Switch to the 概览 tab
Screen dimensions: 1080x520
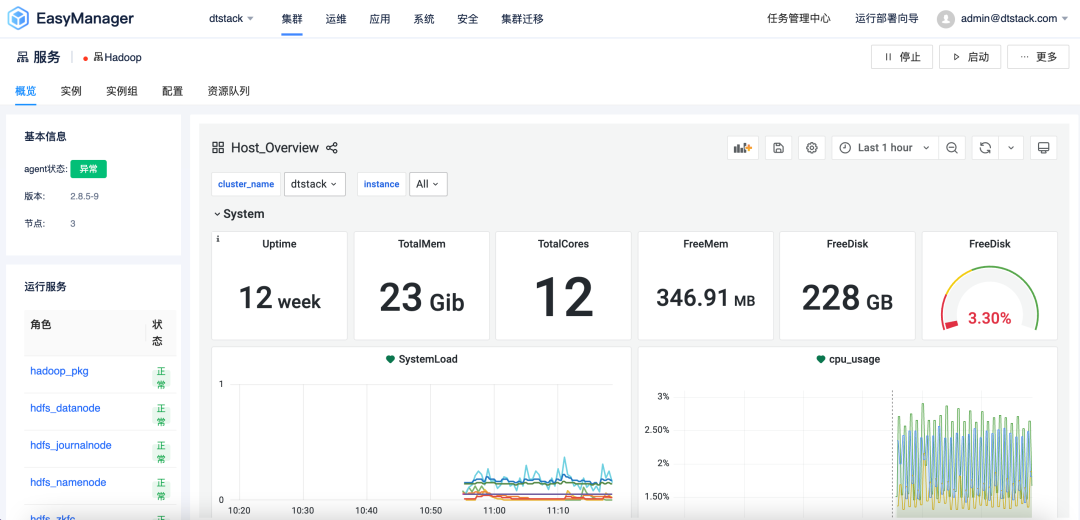tap(25, 91)
